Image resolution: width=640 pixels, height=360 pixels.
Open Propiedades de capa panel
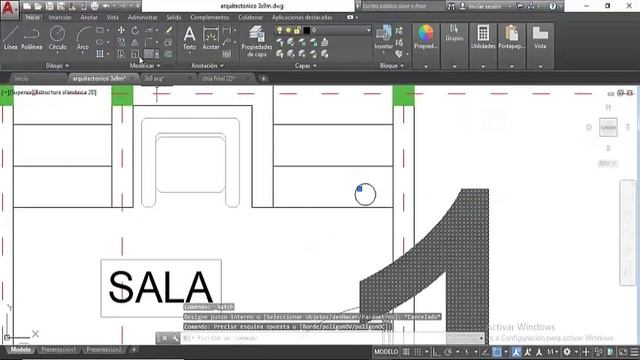pos(257,41)
